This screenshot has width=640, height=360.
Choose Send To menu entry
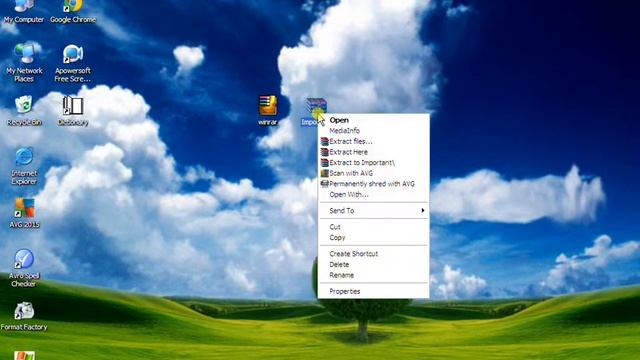pyautogui.click(x=373, y=211)
